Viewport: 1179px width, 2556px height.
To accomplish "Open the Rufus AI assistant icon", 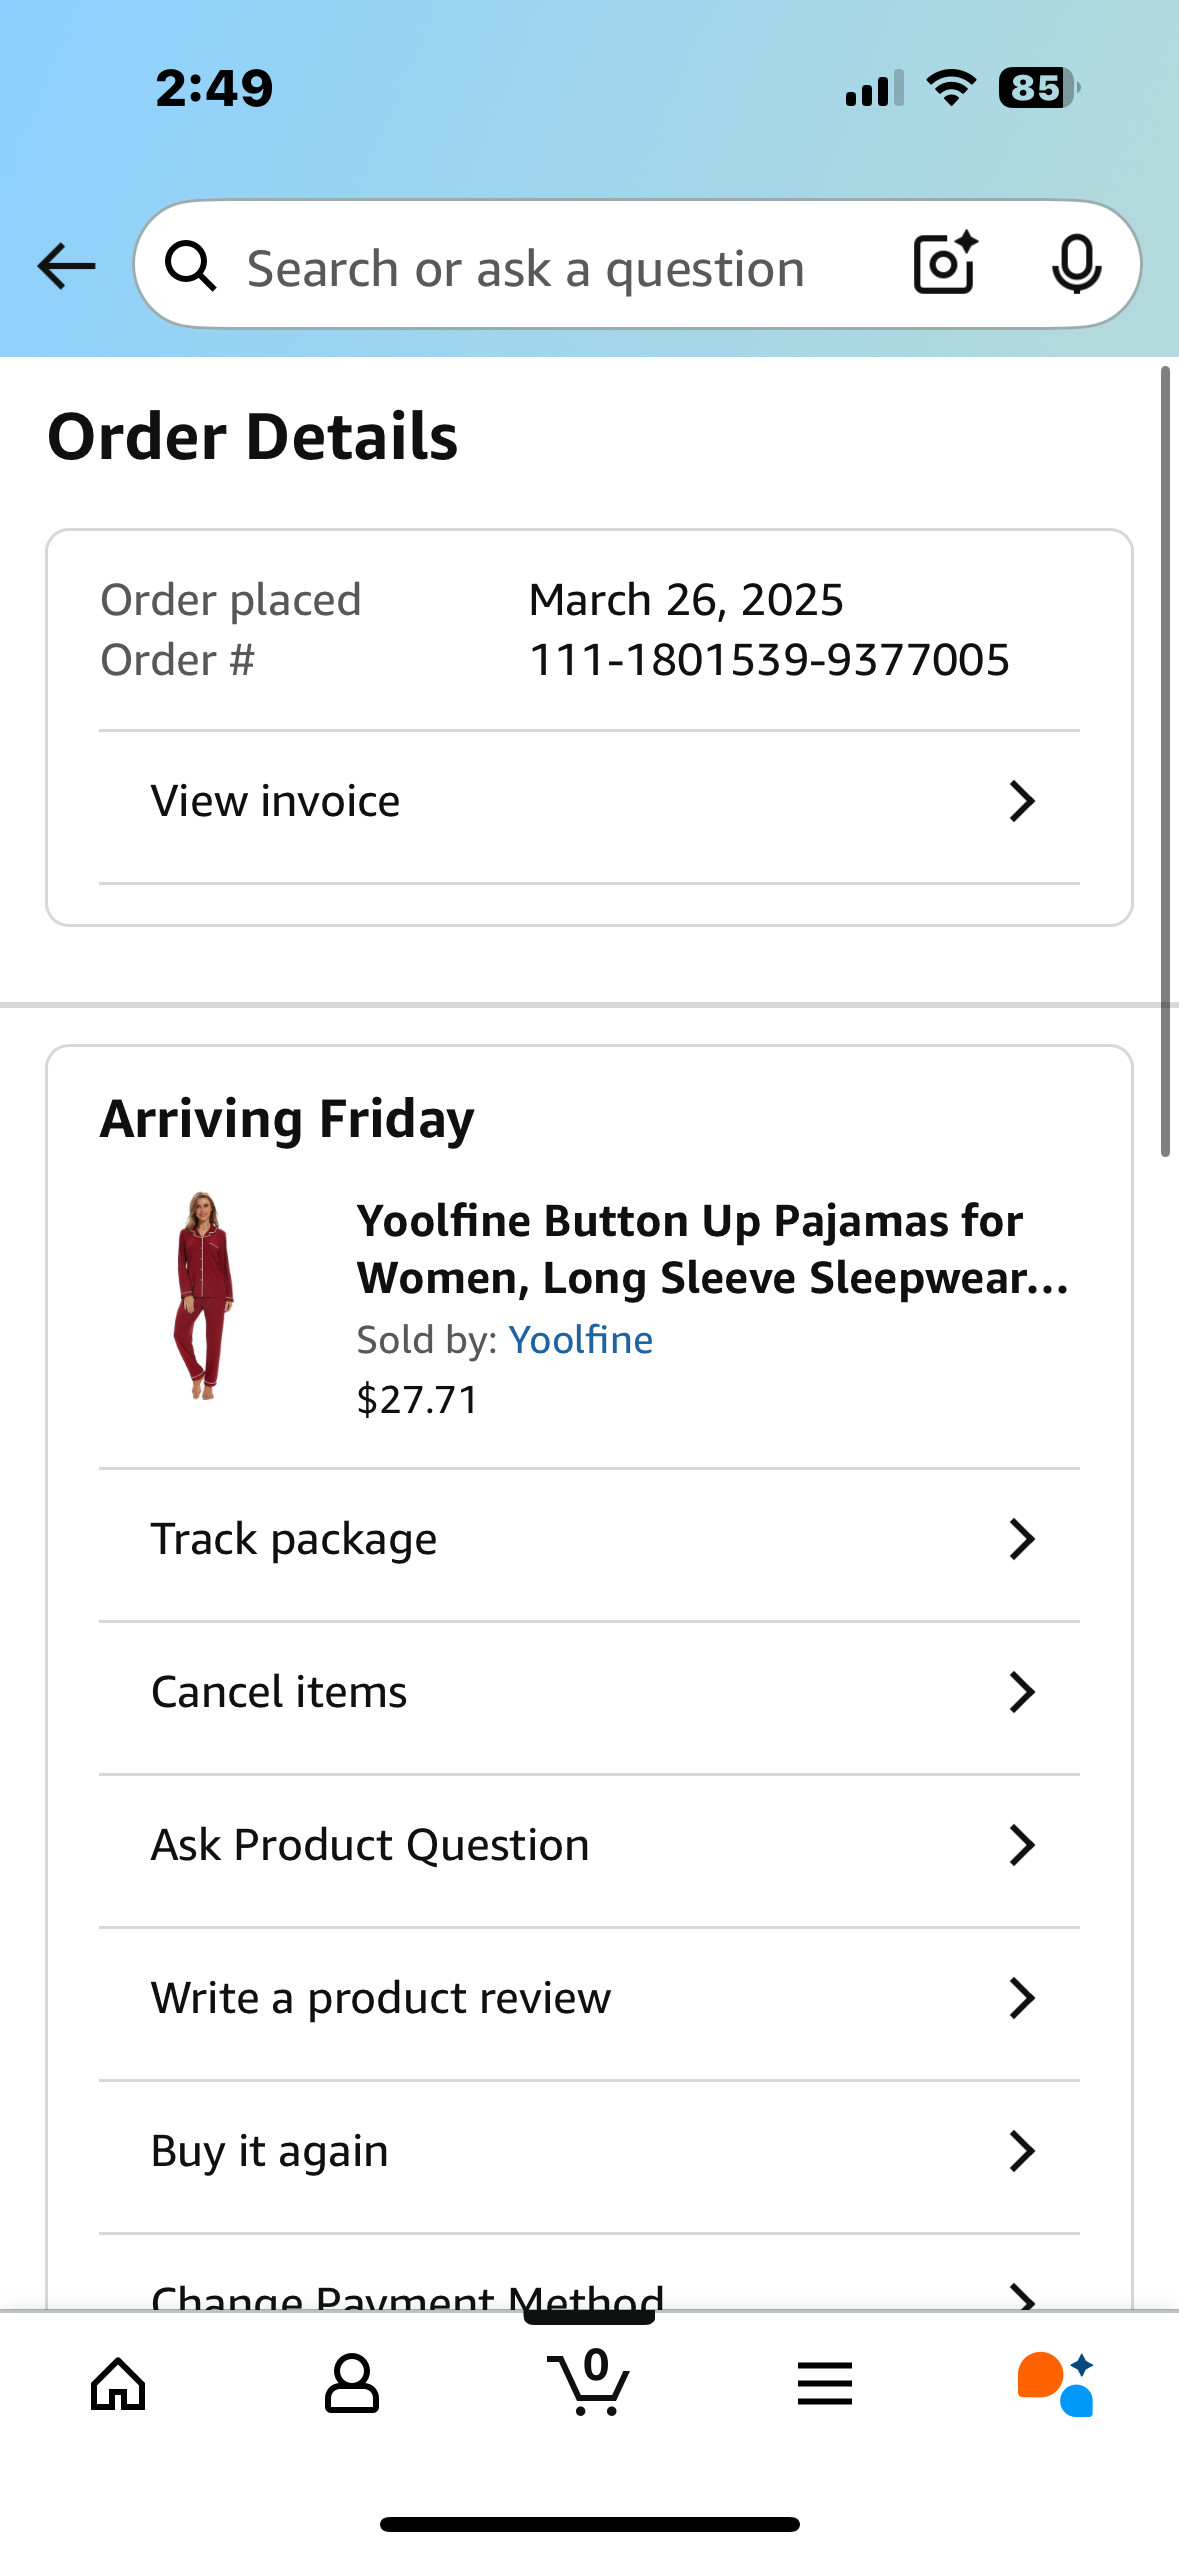I will point(1056,2384).
